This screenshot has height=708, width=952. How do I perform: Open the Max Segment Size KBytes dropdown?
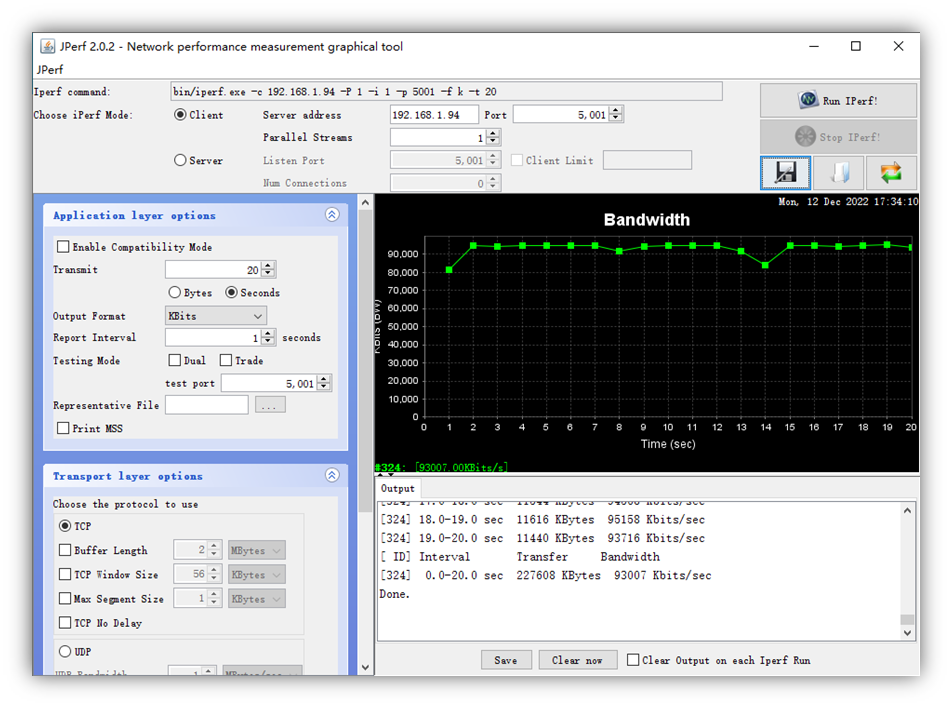tap(256, 599)
